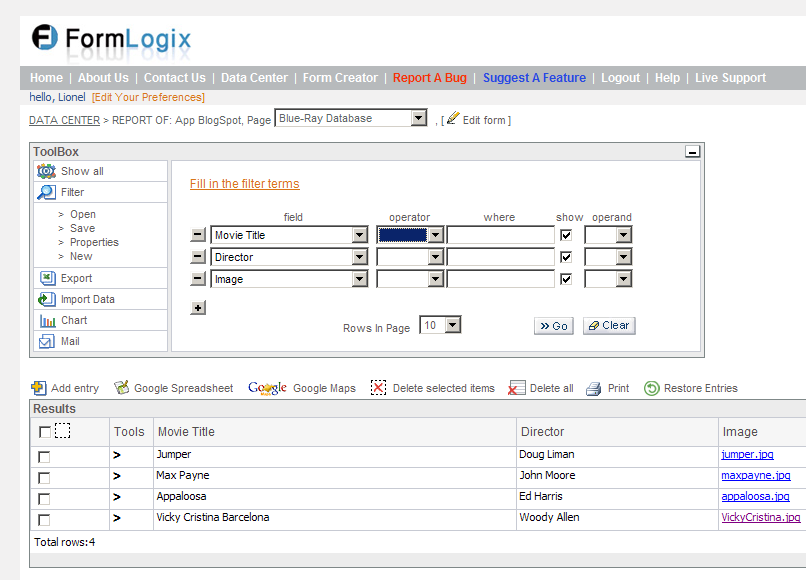Click the Edit form pencil icon
Image resolution: width=806 pixels, height=580 pixels.
point(452,118)
